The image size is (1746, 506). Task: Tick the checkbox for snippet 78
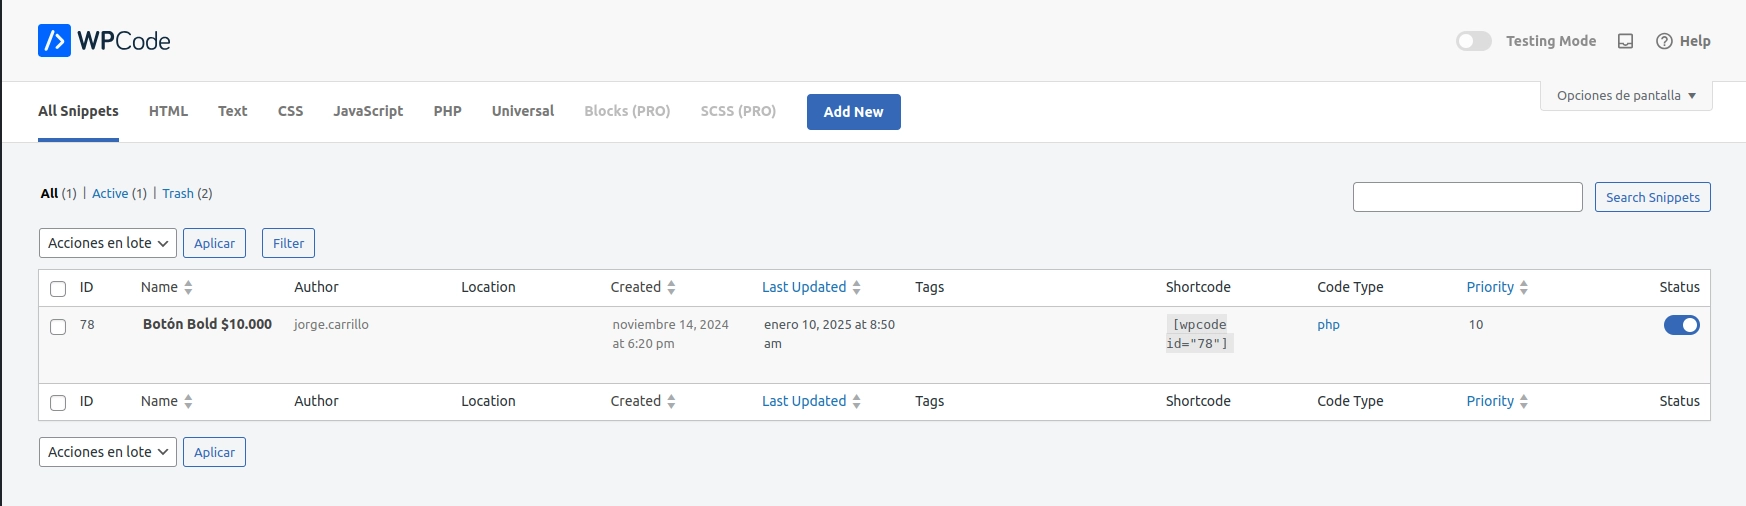click(58, 327)
